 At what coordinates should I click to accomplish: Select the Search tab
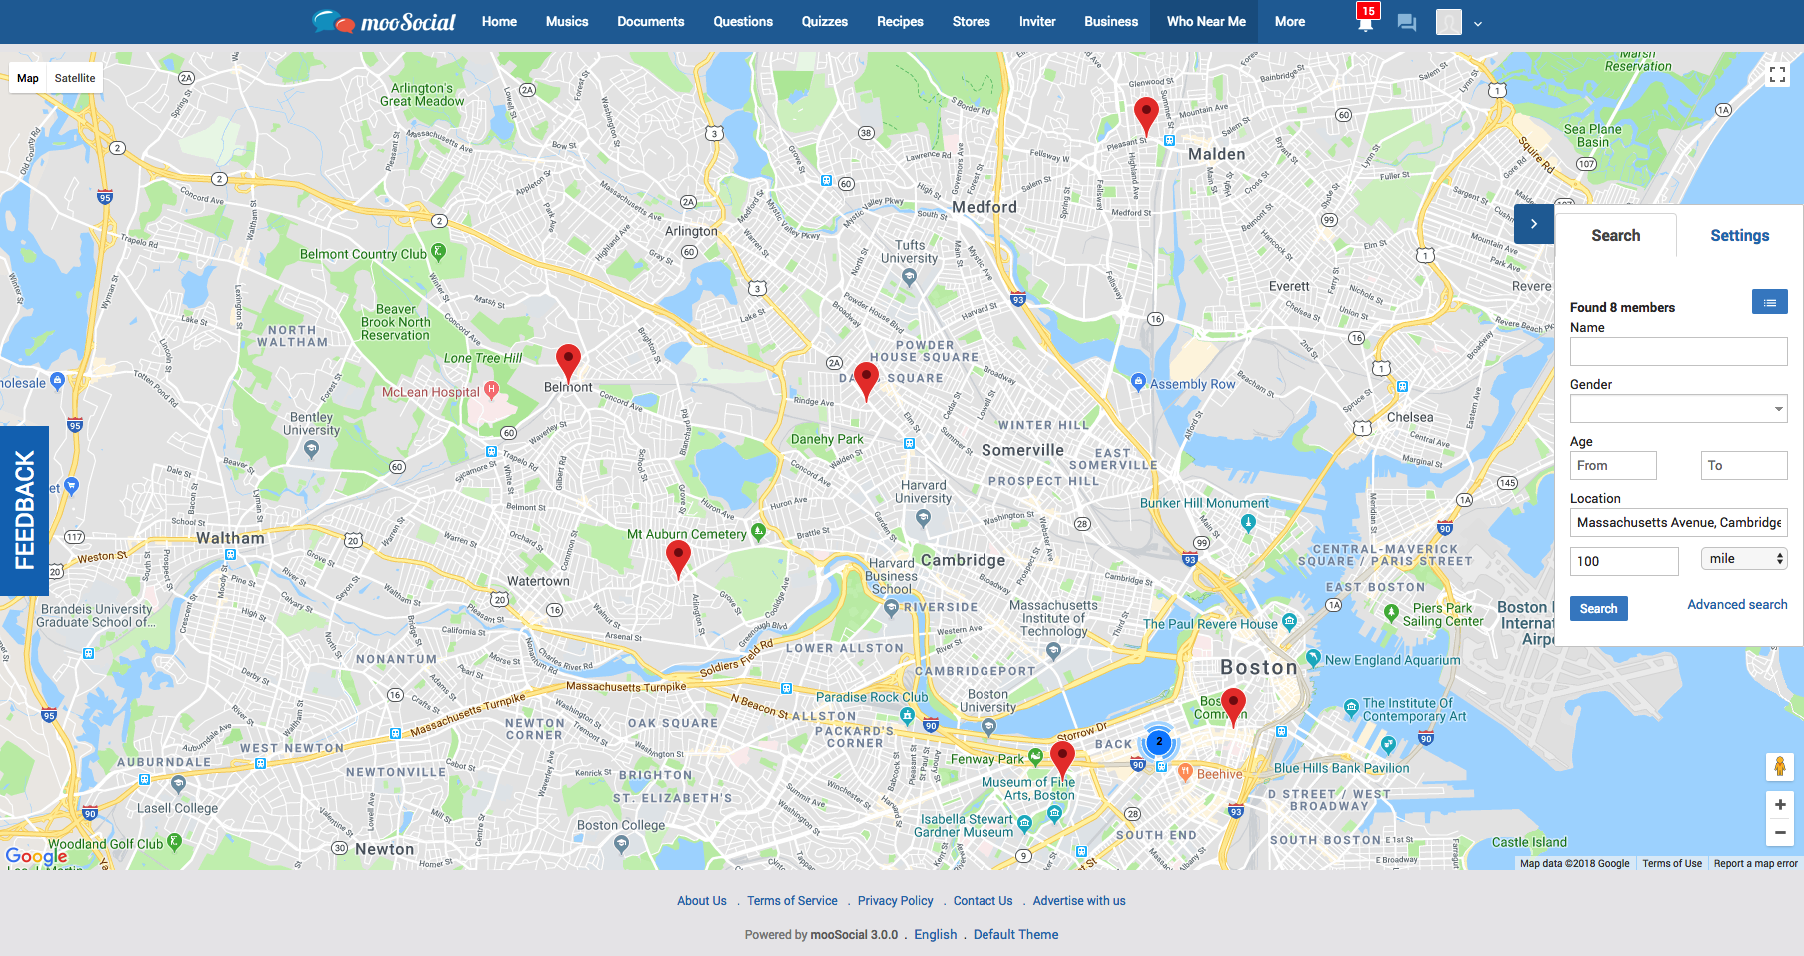coord(1616,235)
